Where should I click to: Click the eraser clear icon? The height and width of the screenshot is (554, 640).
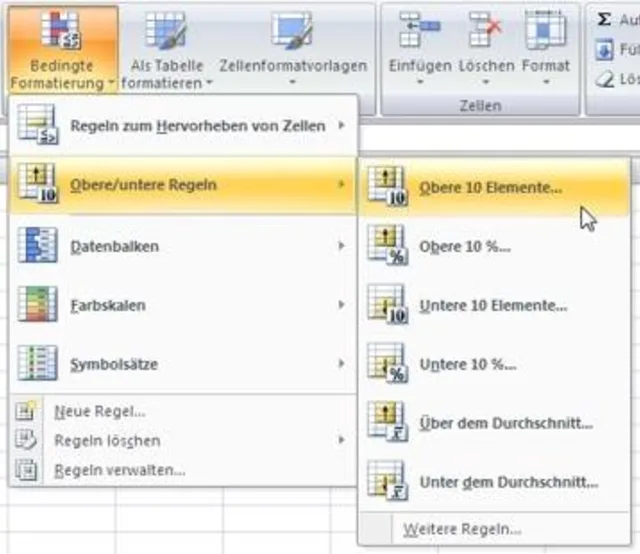coord(604,79)
